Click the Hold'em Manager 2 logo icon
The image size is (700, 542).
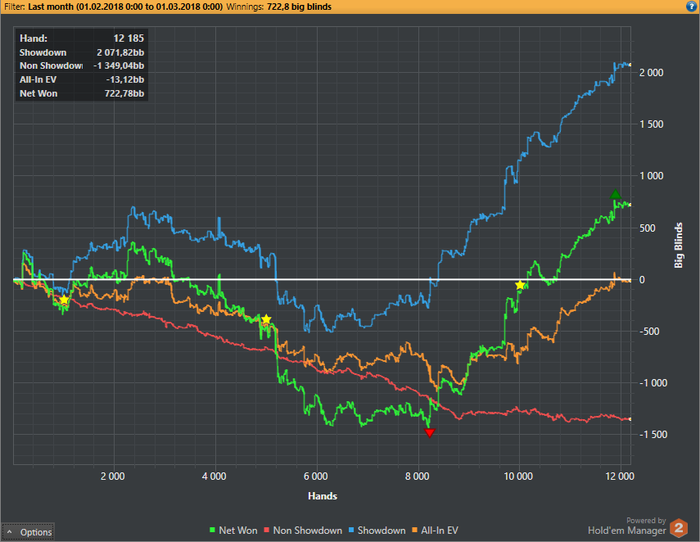679,528
